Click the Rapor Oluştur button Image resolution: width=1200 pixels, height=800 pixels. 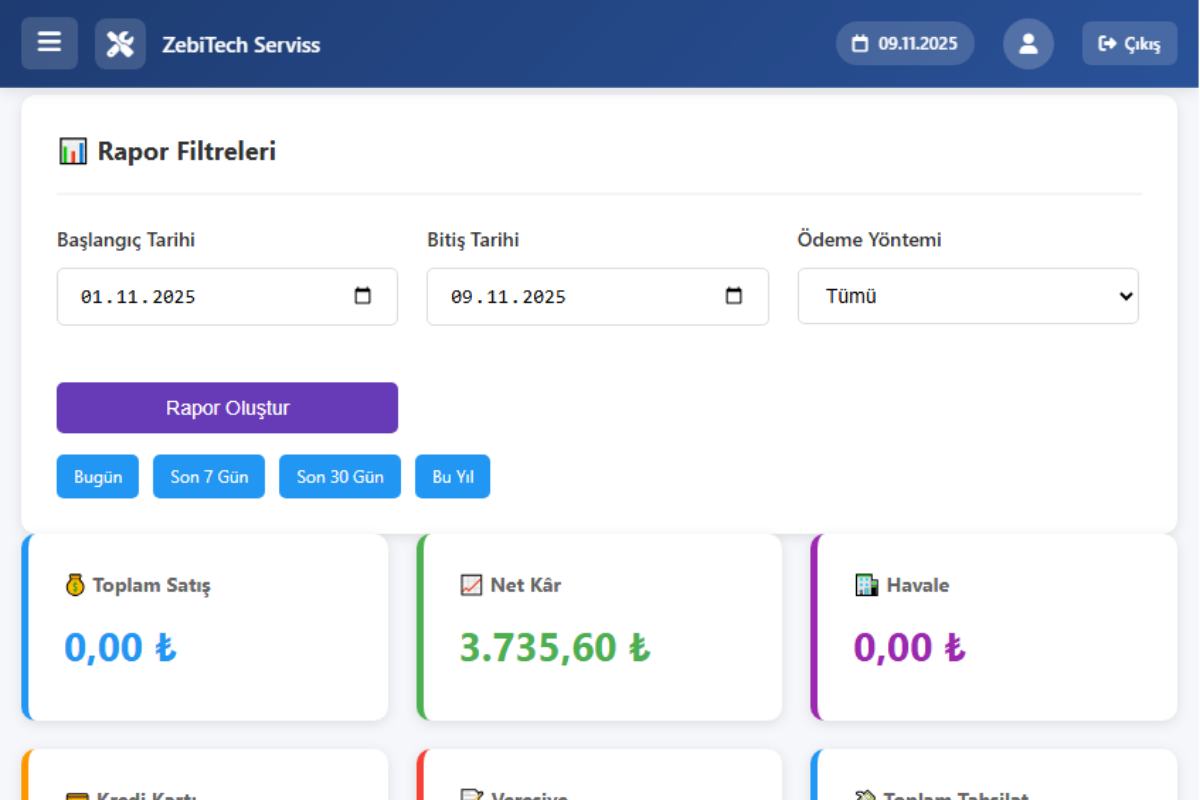point(227,408)
